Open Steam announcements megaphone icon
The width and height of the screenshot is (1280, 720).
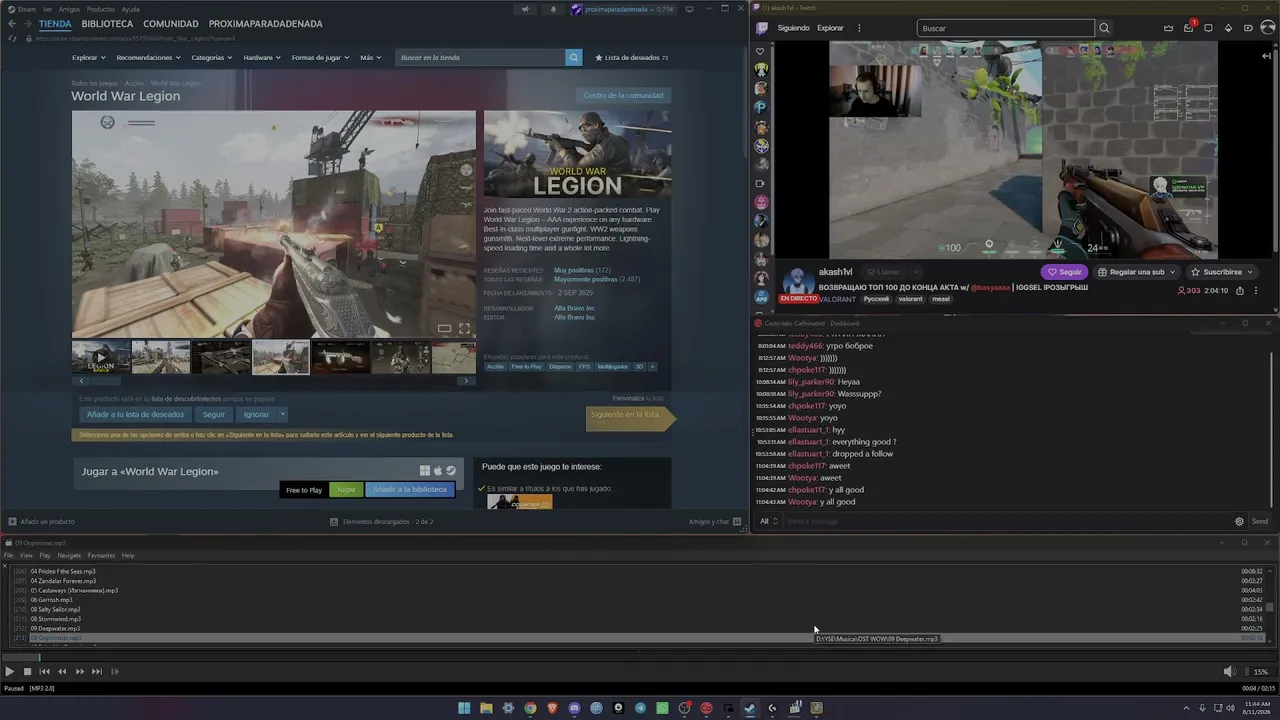[x=525, y=9]
